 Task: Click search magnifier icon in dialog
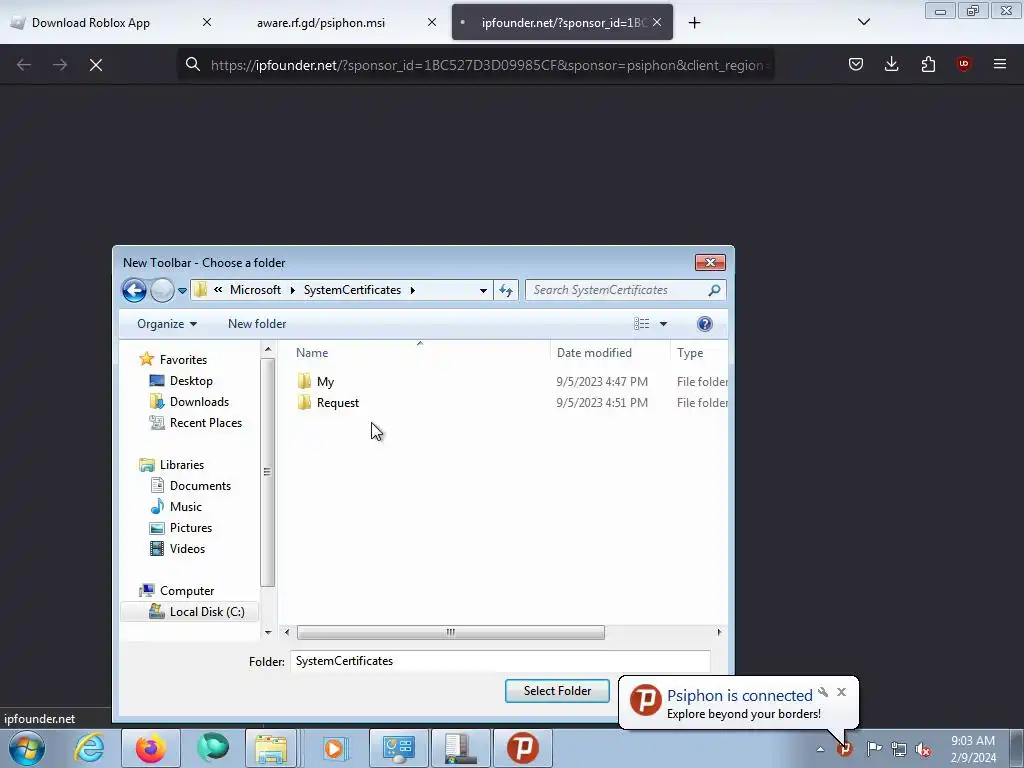pyautogui.click(x=714, y=290)
